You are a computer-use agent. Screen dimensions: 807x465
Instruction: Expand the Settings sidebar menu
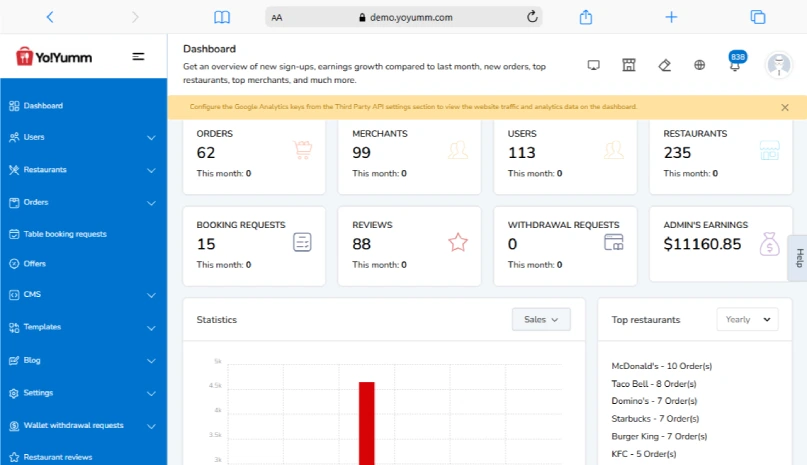(x=83, y=393)
